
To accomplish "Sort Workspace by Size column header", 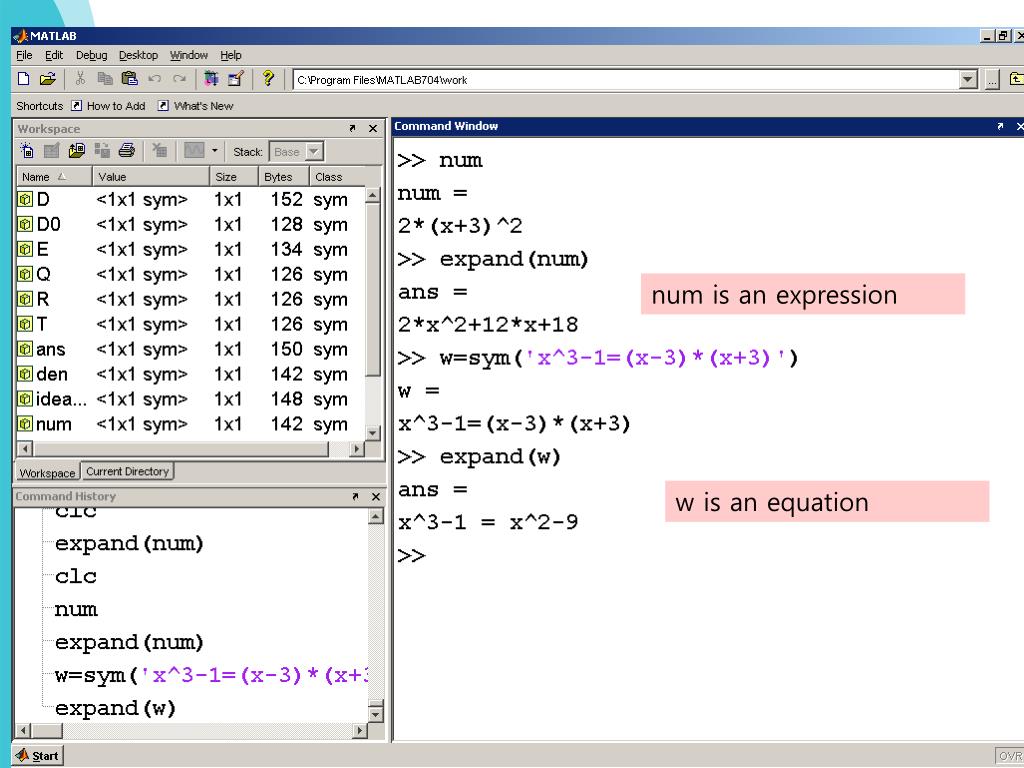I will coord(234,176).
